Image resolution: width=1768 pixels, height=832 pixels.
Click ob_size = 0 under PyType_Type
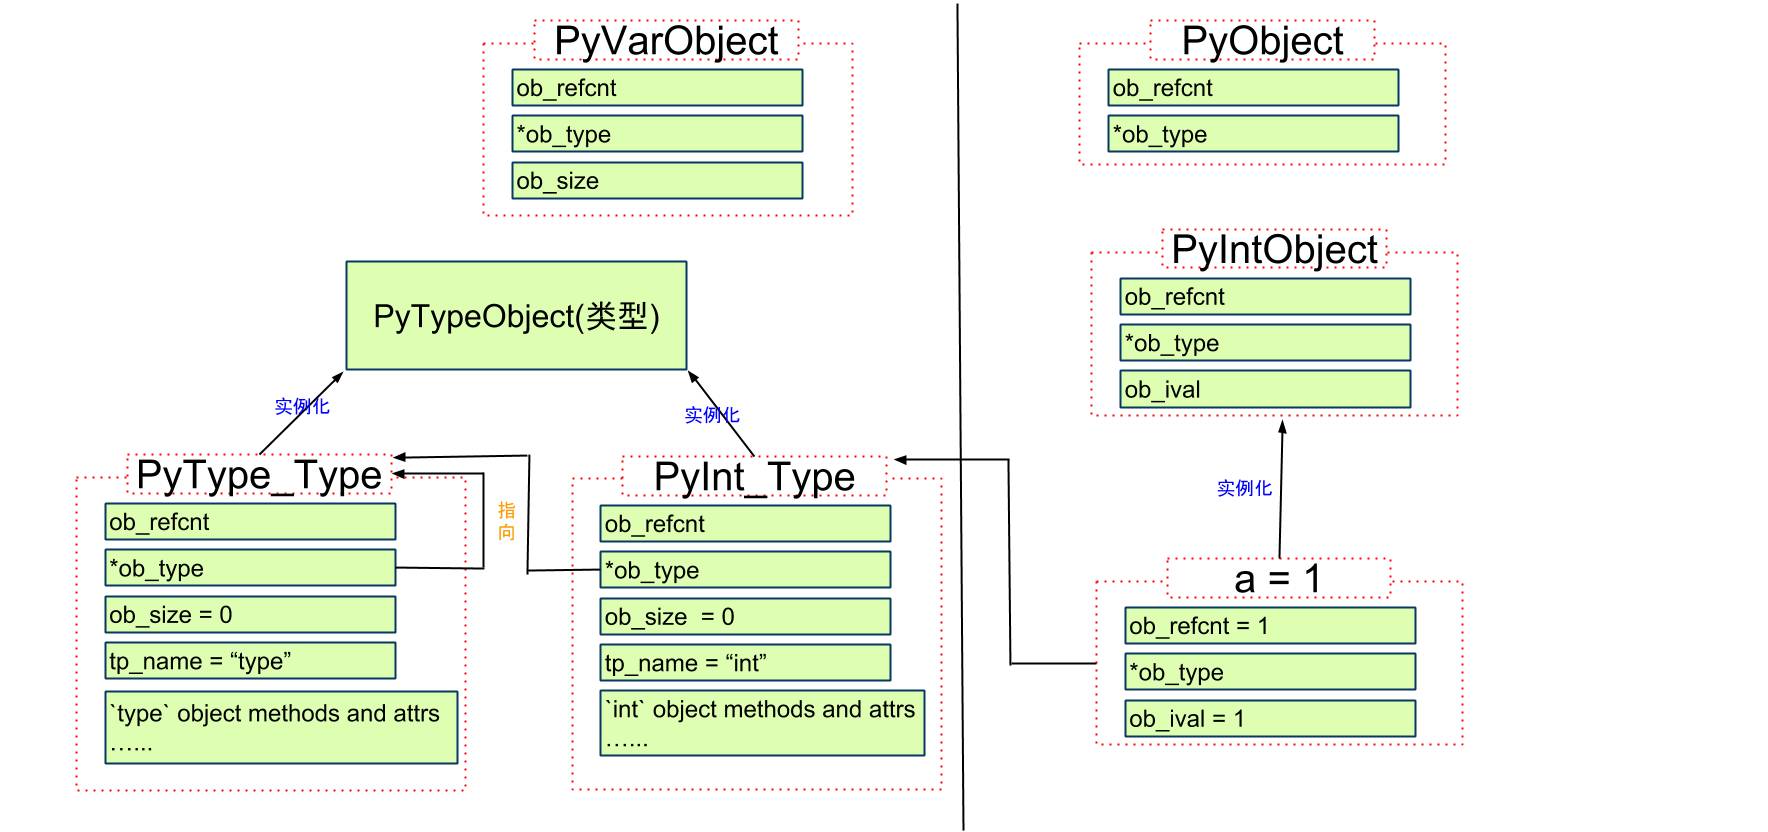tap(250, 615)
